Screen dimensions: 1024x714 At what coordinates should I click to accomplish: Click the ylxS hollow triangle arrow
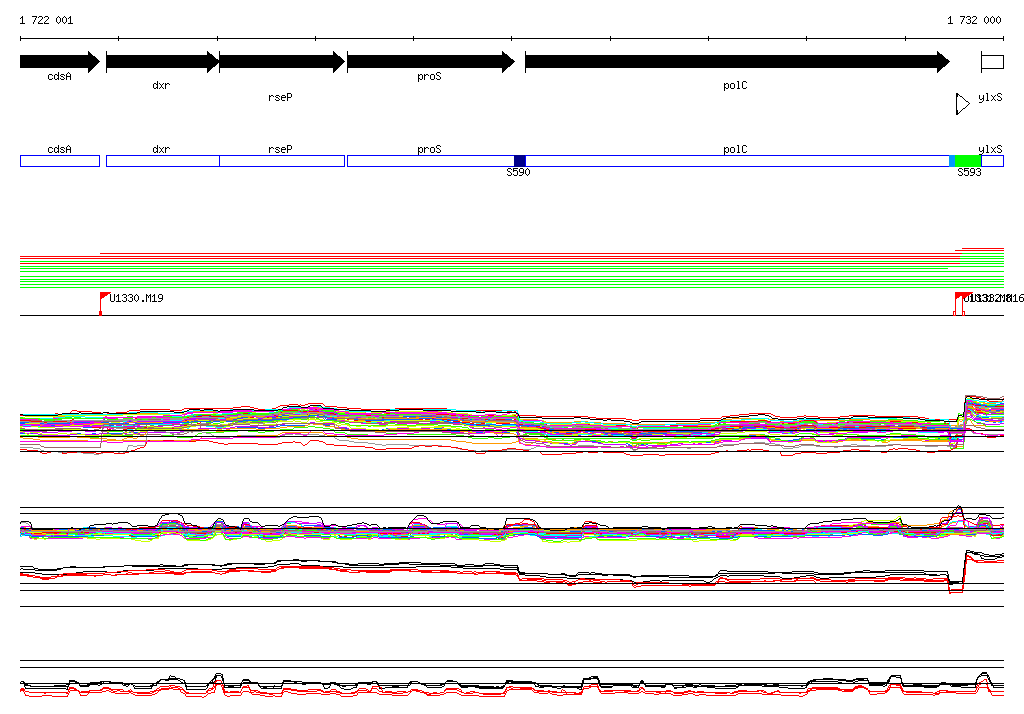click(x=963, y=104)
